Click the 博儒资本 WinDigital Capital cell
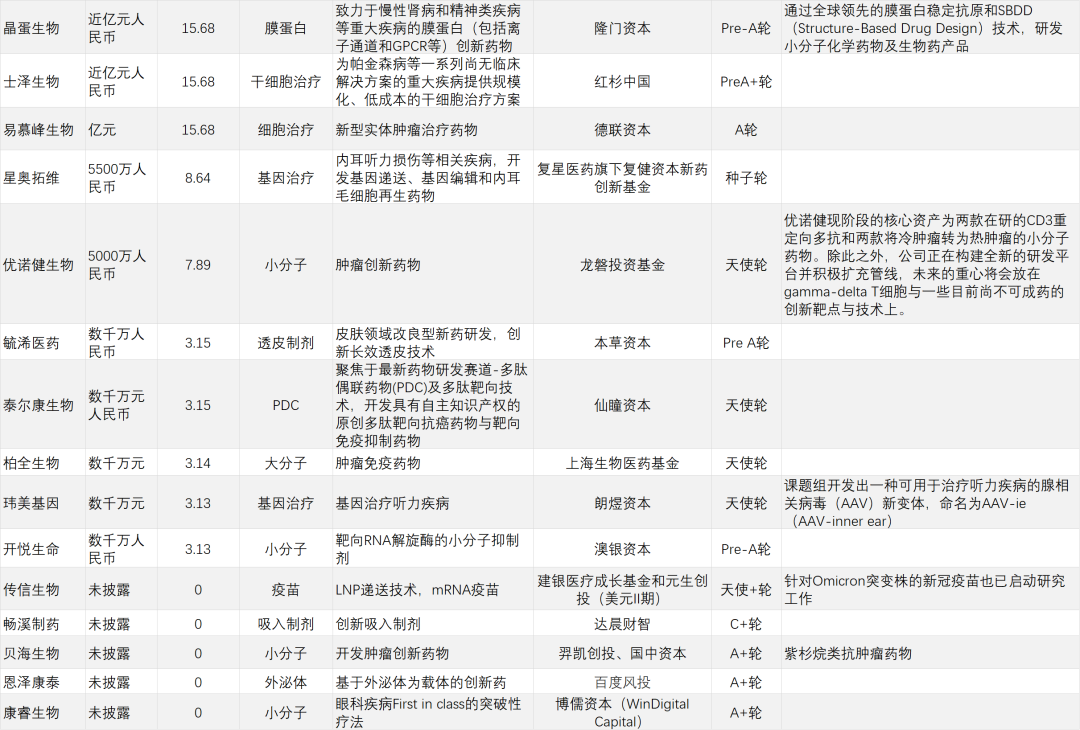This screenshot has height=730, width=1080. coord(622,712)
